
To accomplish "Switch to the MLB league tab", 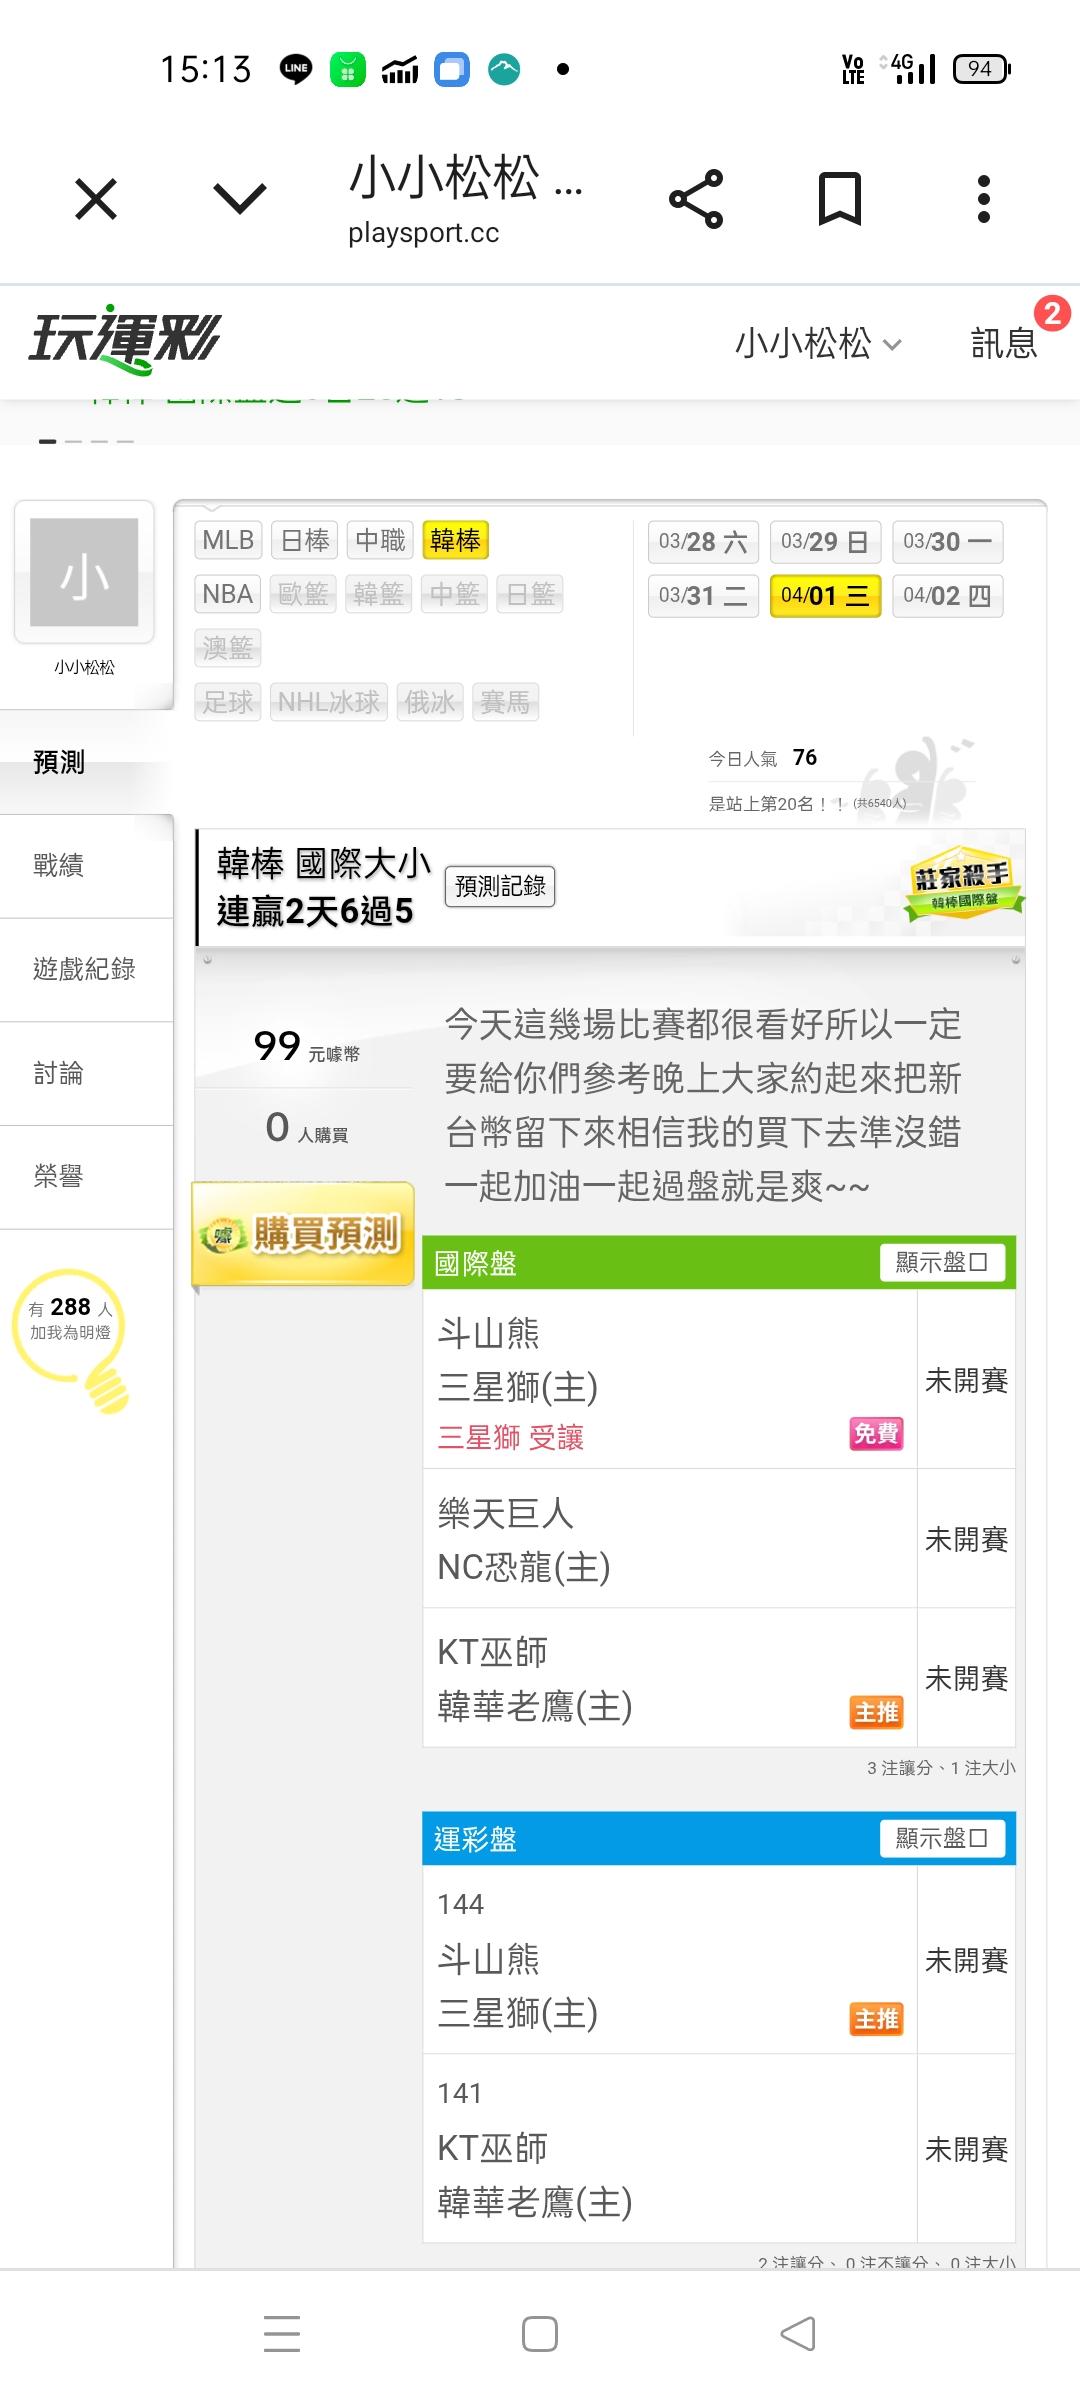I will (228, 541).
